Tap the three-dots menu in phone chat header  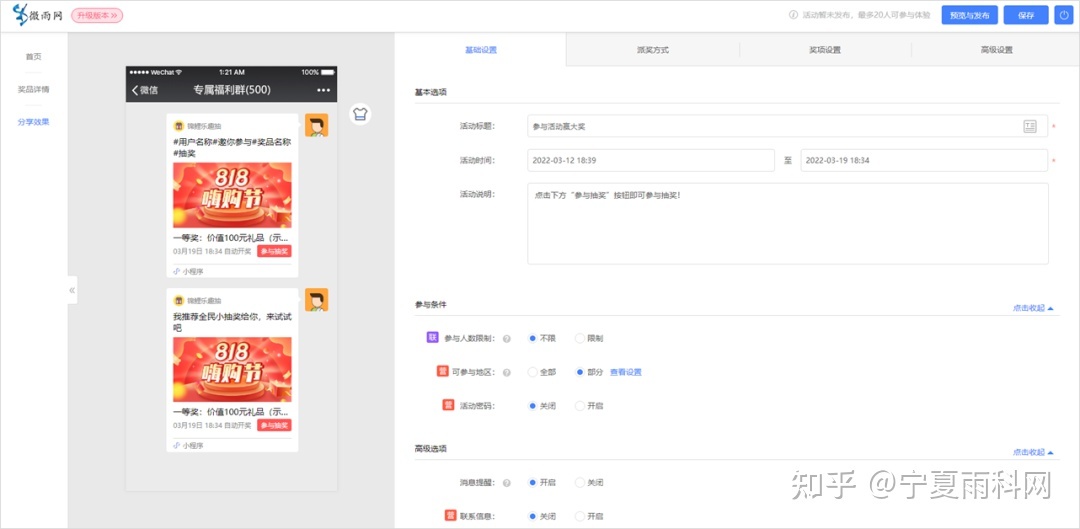(323, 90)
